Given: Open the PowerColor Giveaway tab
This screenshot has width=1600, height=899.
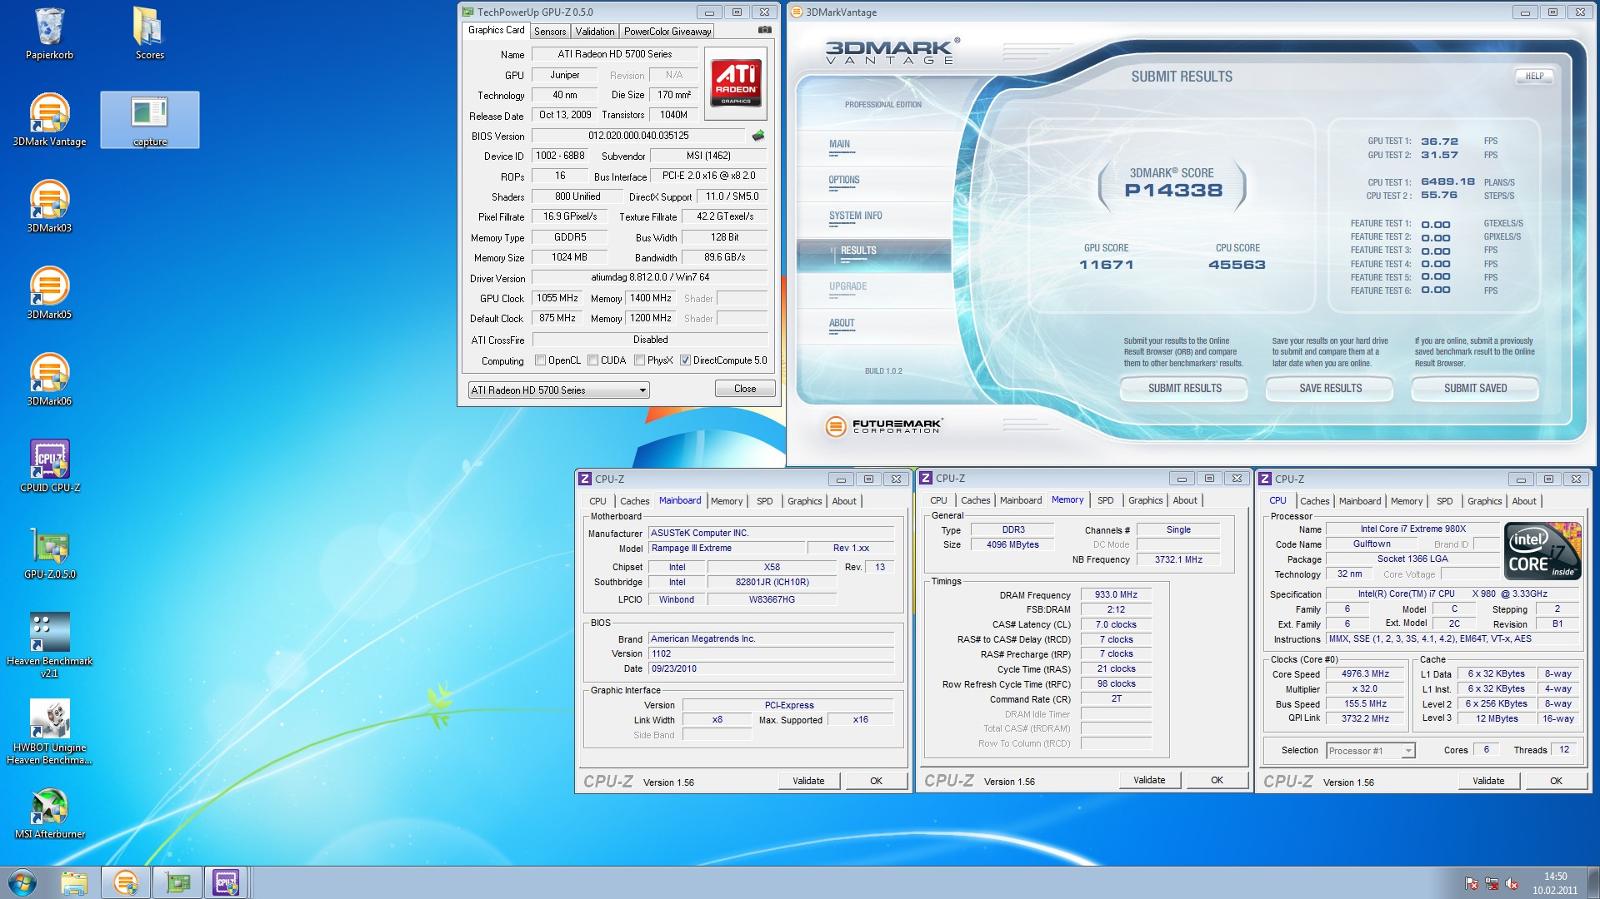Looking at the screenshot, I should coord(668,31).
